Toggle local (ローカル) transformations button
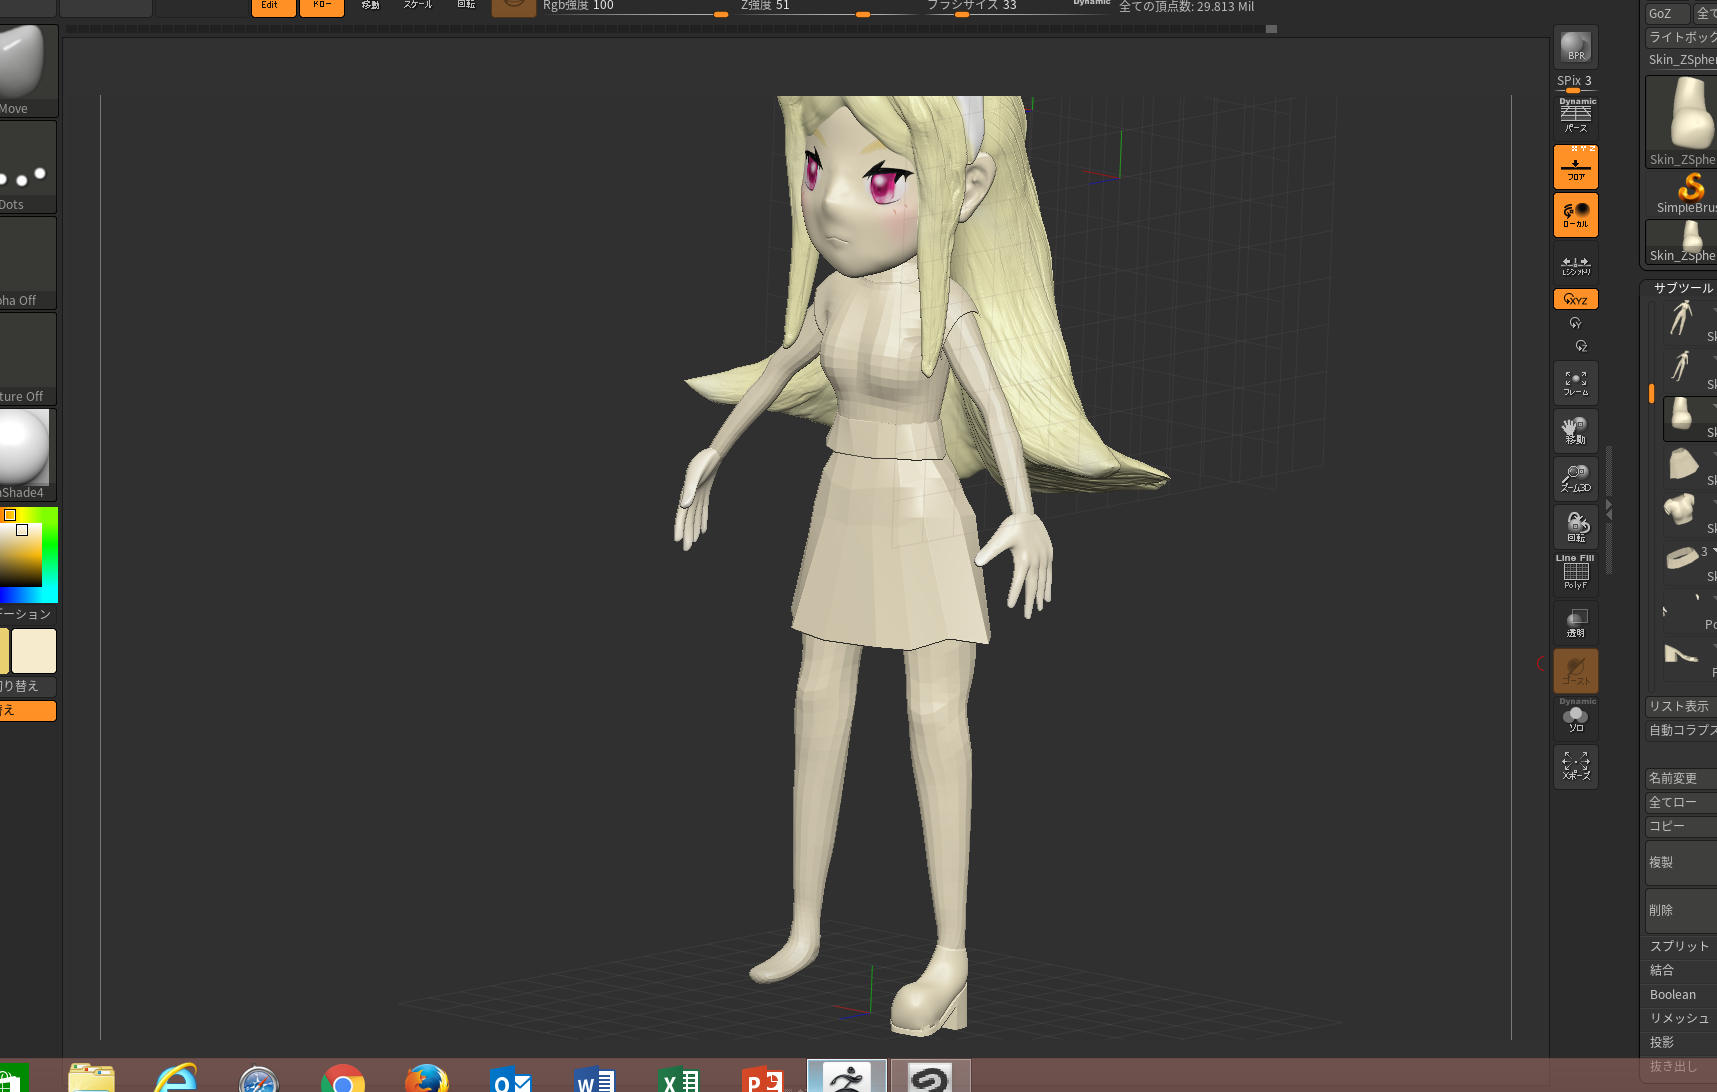1717x1092 pixels. pyautogui.click(x=1575, y=214)
